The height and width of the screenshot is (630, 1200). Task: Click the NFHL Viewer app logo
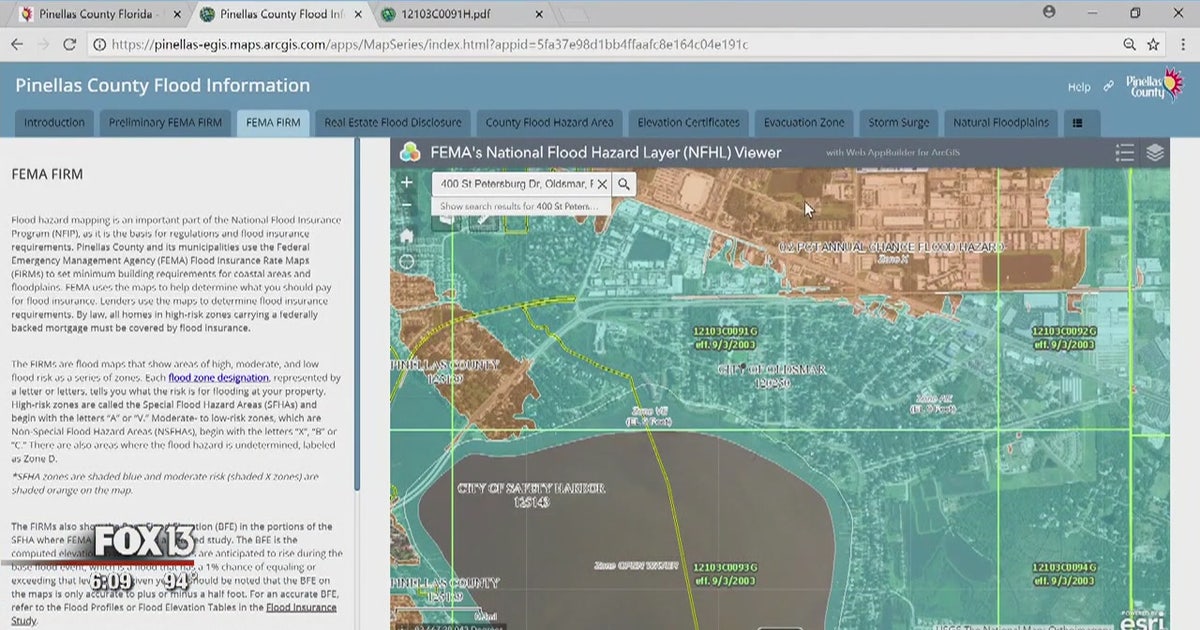tap(410, 152)
